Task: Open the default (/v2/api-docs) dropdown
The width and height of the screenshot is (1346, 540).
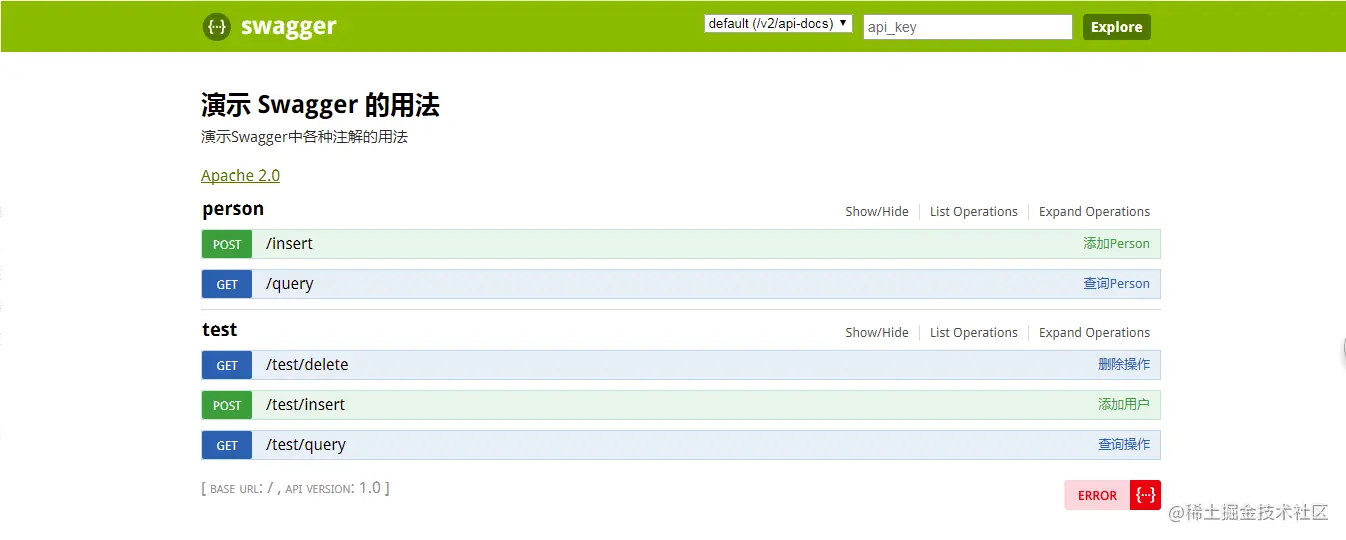Action: [x=778, y=23]
